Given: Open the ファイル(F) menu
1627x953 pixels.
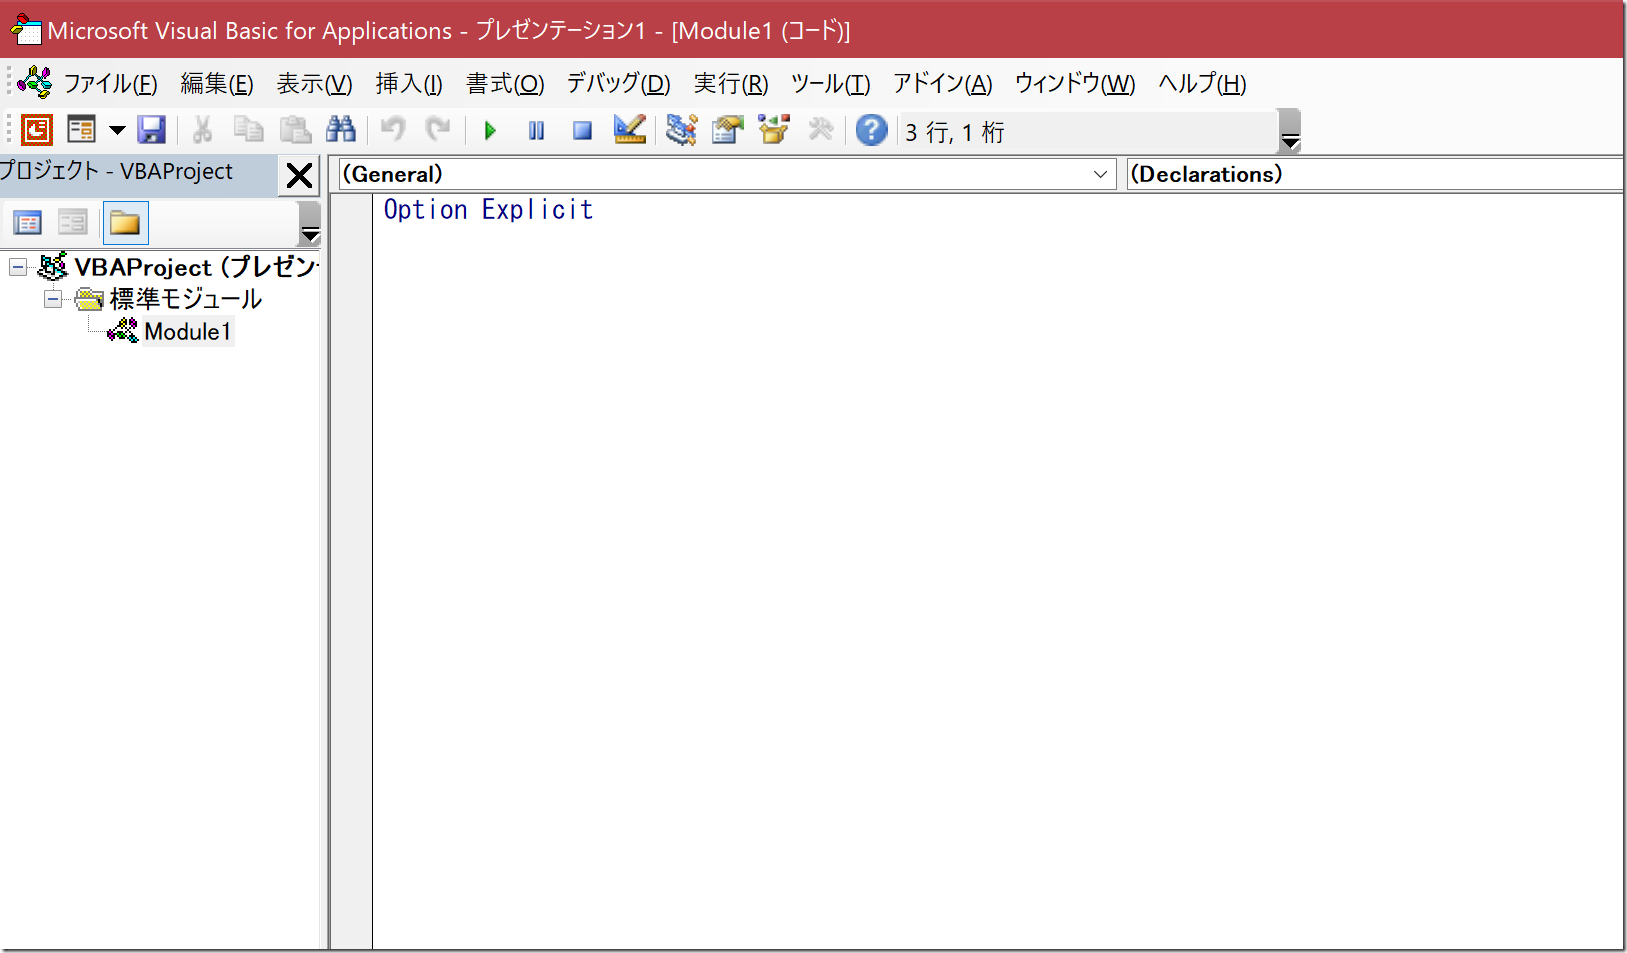Looking at the screenshot, I should pos(111,84).
